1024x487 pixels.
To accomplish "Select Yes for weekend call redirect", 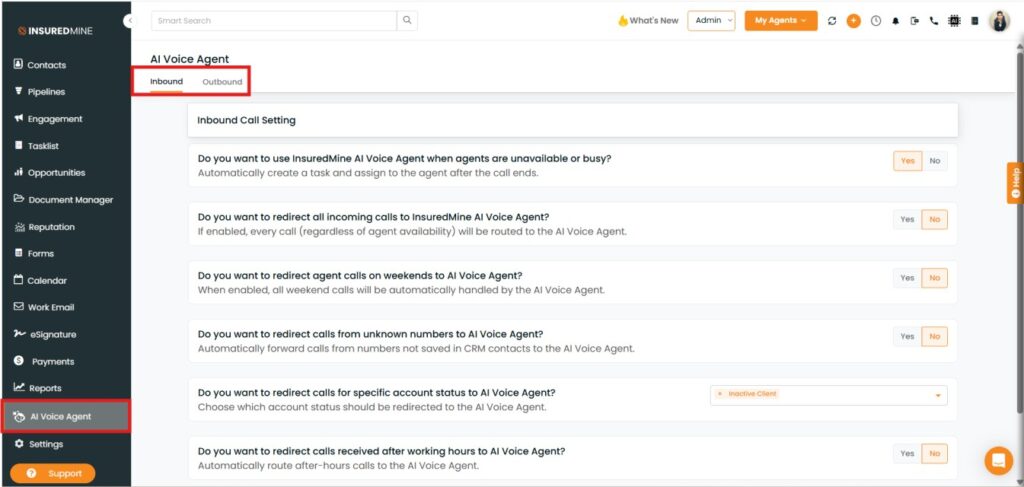I will [907, 278].
